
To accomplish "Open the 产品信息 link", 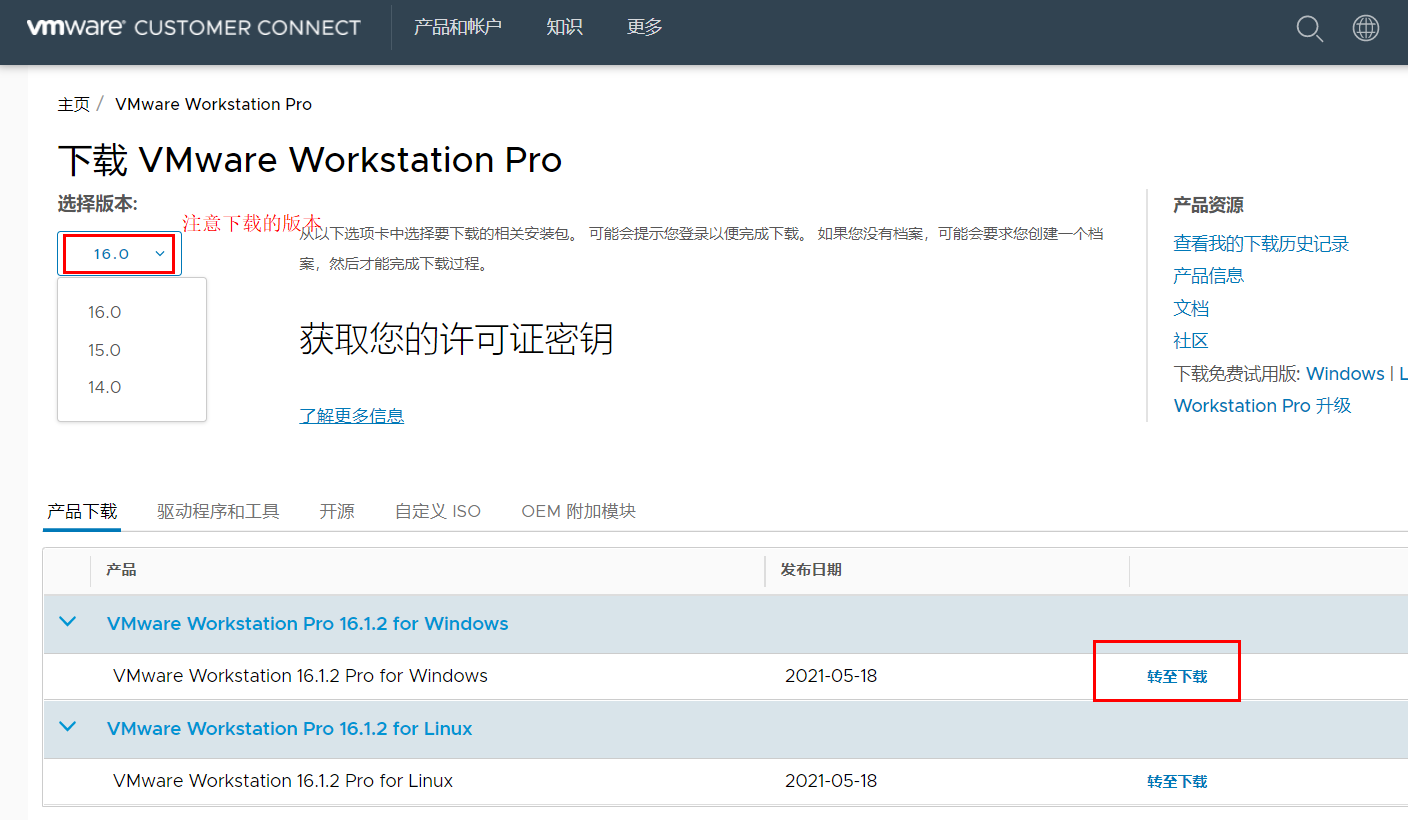I will (1208, 276).
